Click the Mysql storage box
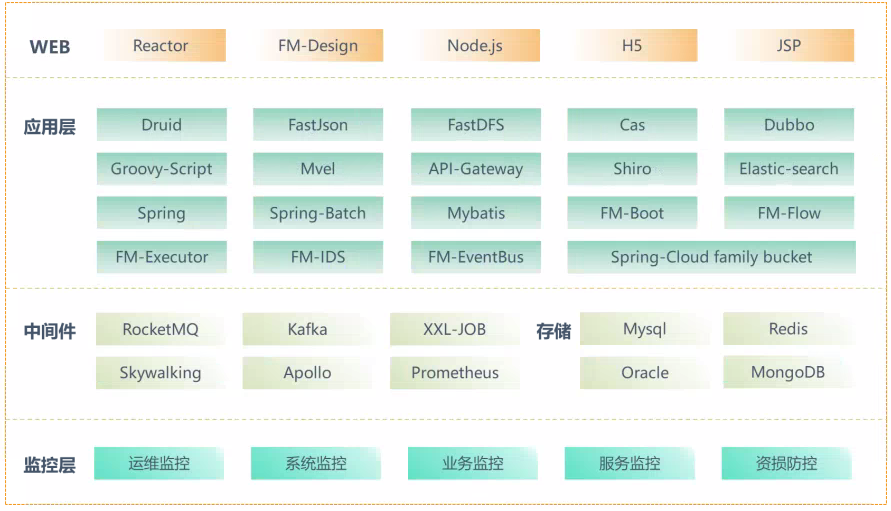Viewport: 891px width, 511px height. tap(645, 329)
